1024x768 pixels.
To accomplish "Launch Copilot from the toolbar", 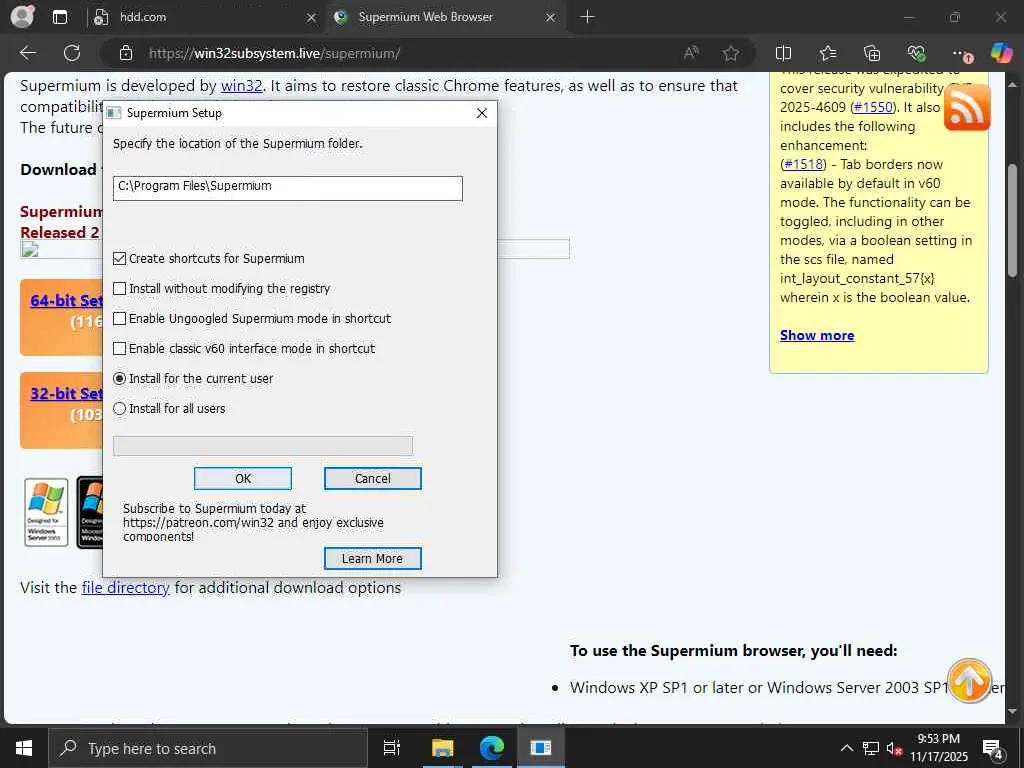I will (x=1001, y=53).
